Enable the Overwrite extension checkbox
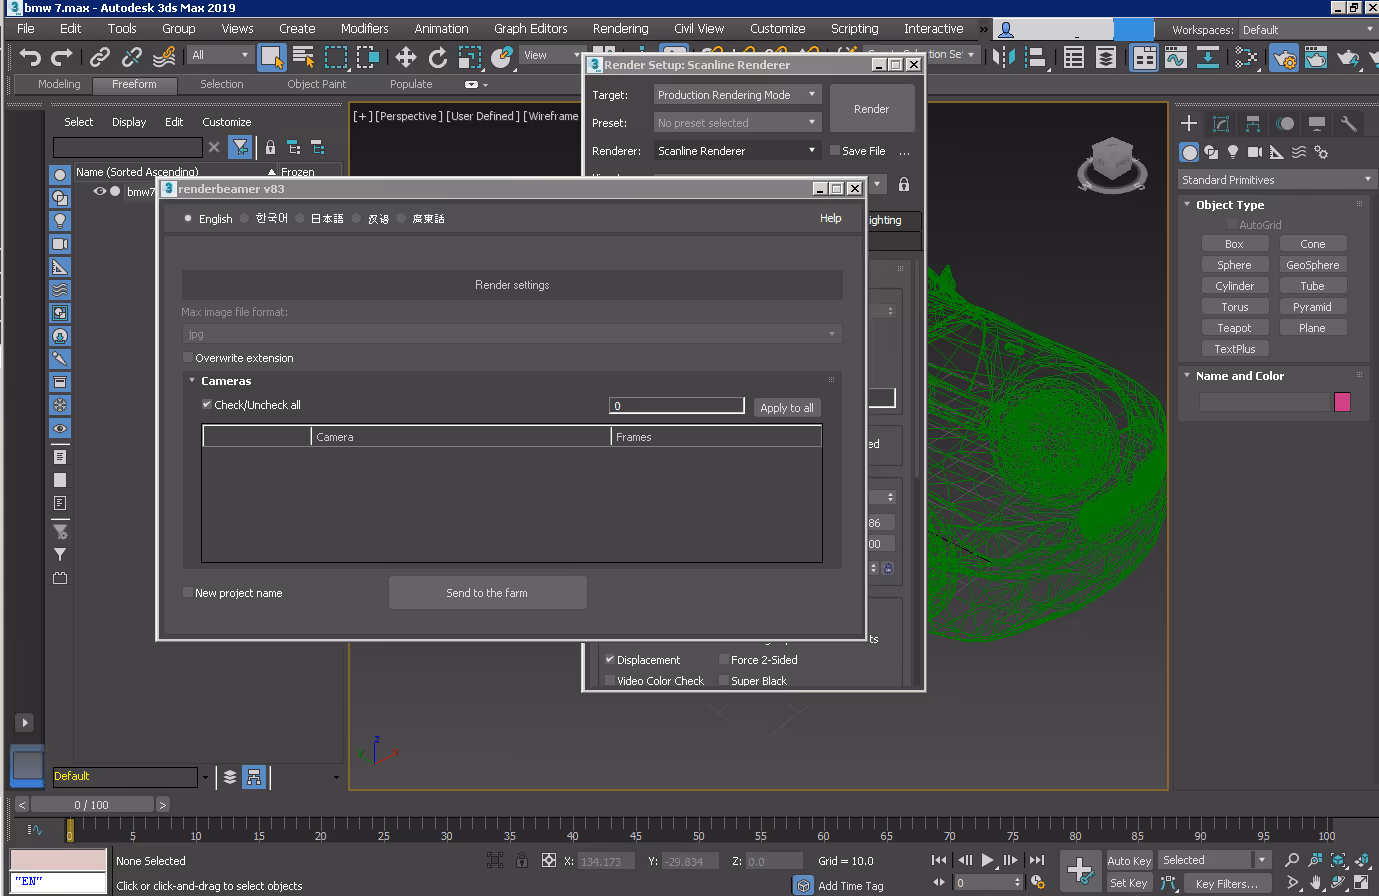This screenshot has width=1379, height=896. (x=187, y=357)
